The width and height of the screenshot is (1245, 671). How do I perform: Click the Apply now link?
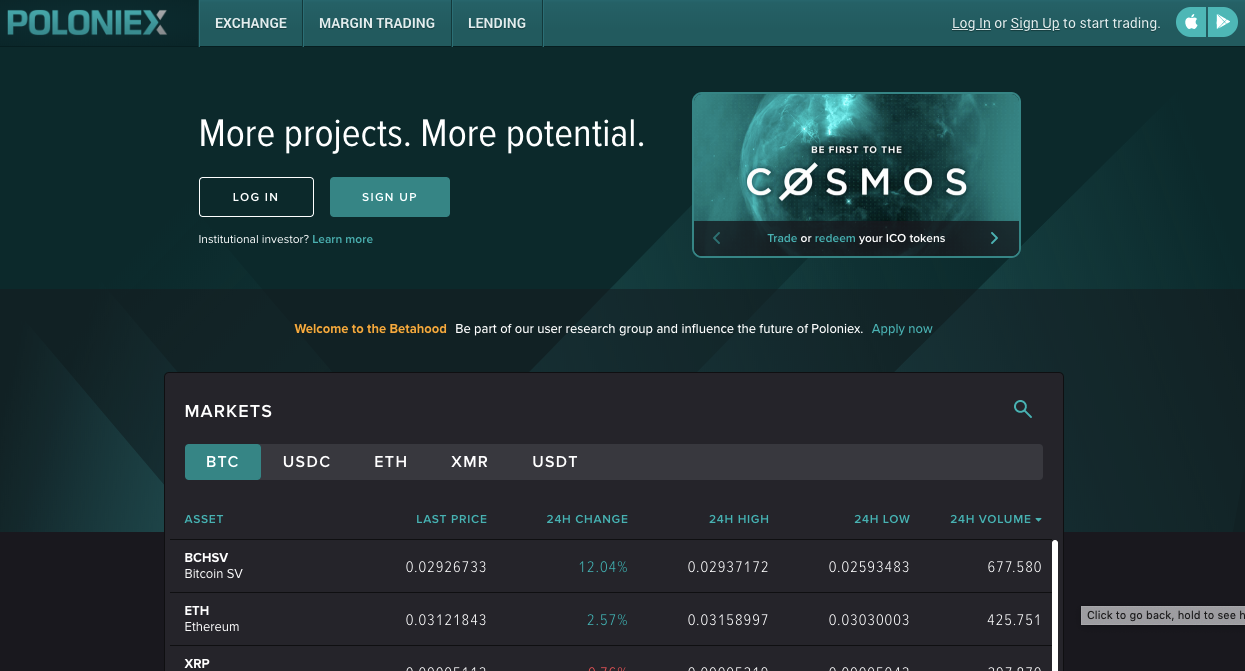[x=902, y=329]
